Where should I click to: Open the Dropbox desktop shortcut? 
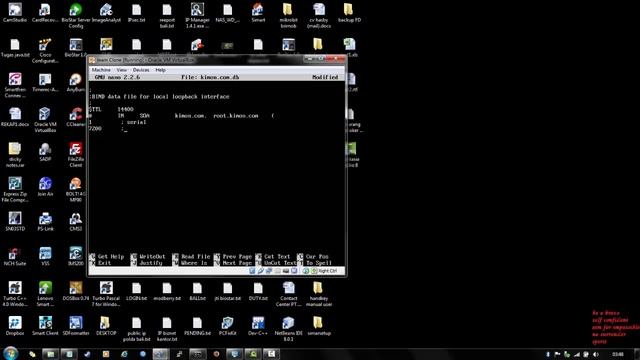click(x=15, y=326)
